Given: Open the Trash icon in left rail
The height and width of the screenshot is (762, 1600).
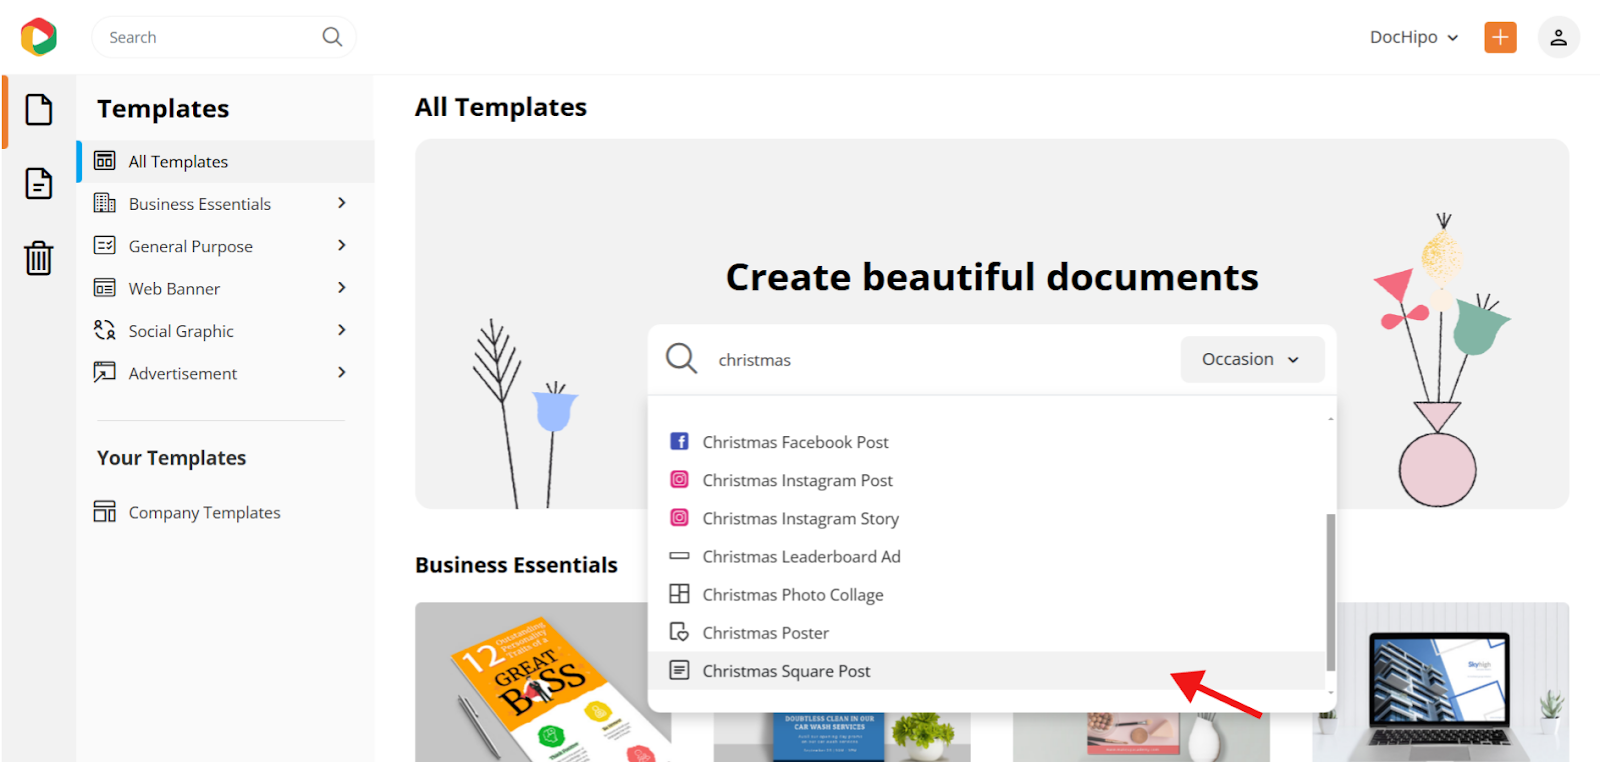Looking at the screenshot, I should pos(39,258).
